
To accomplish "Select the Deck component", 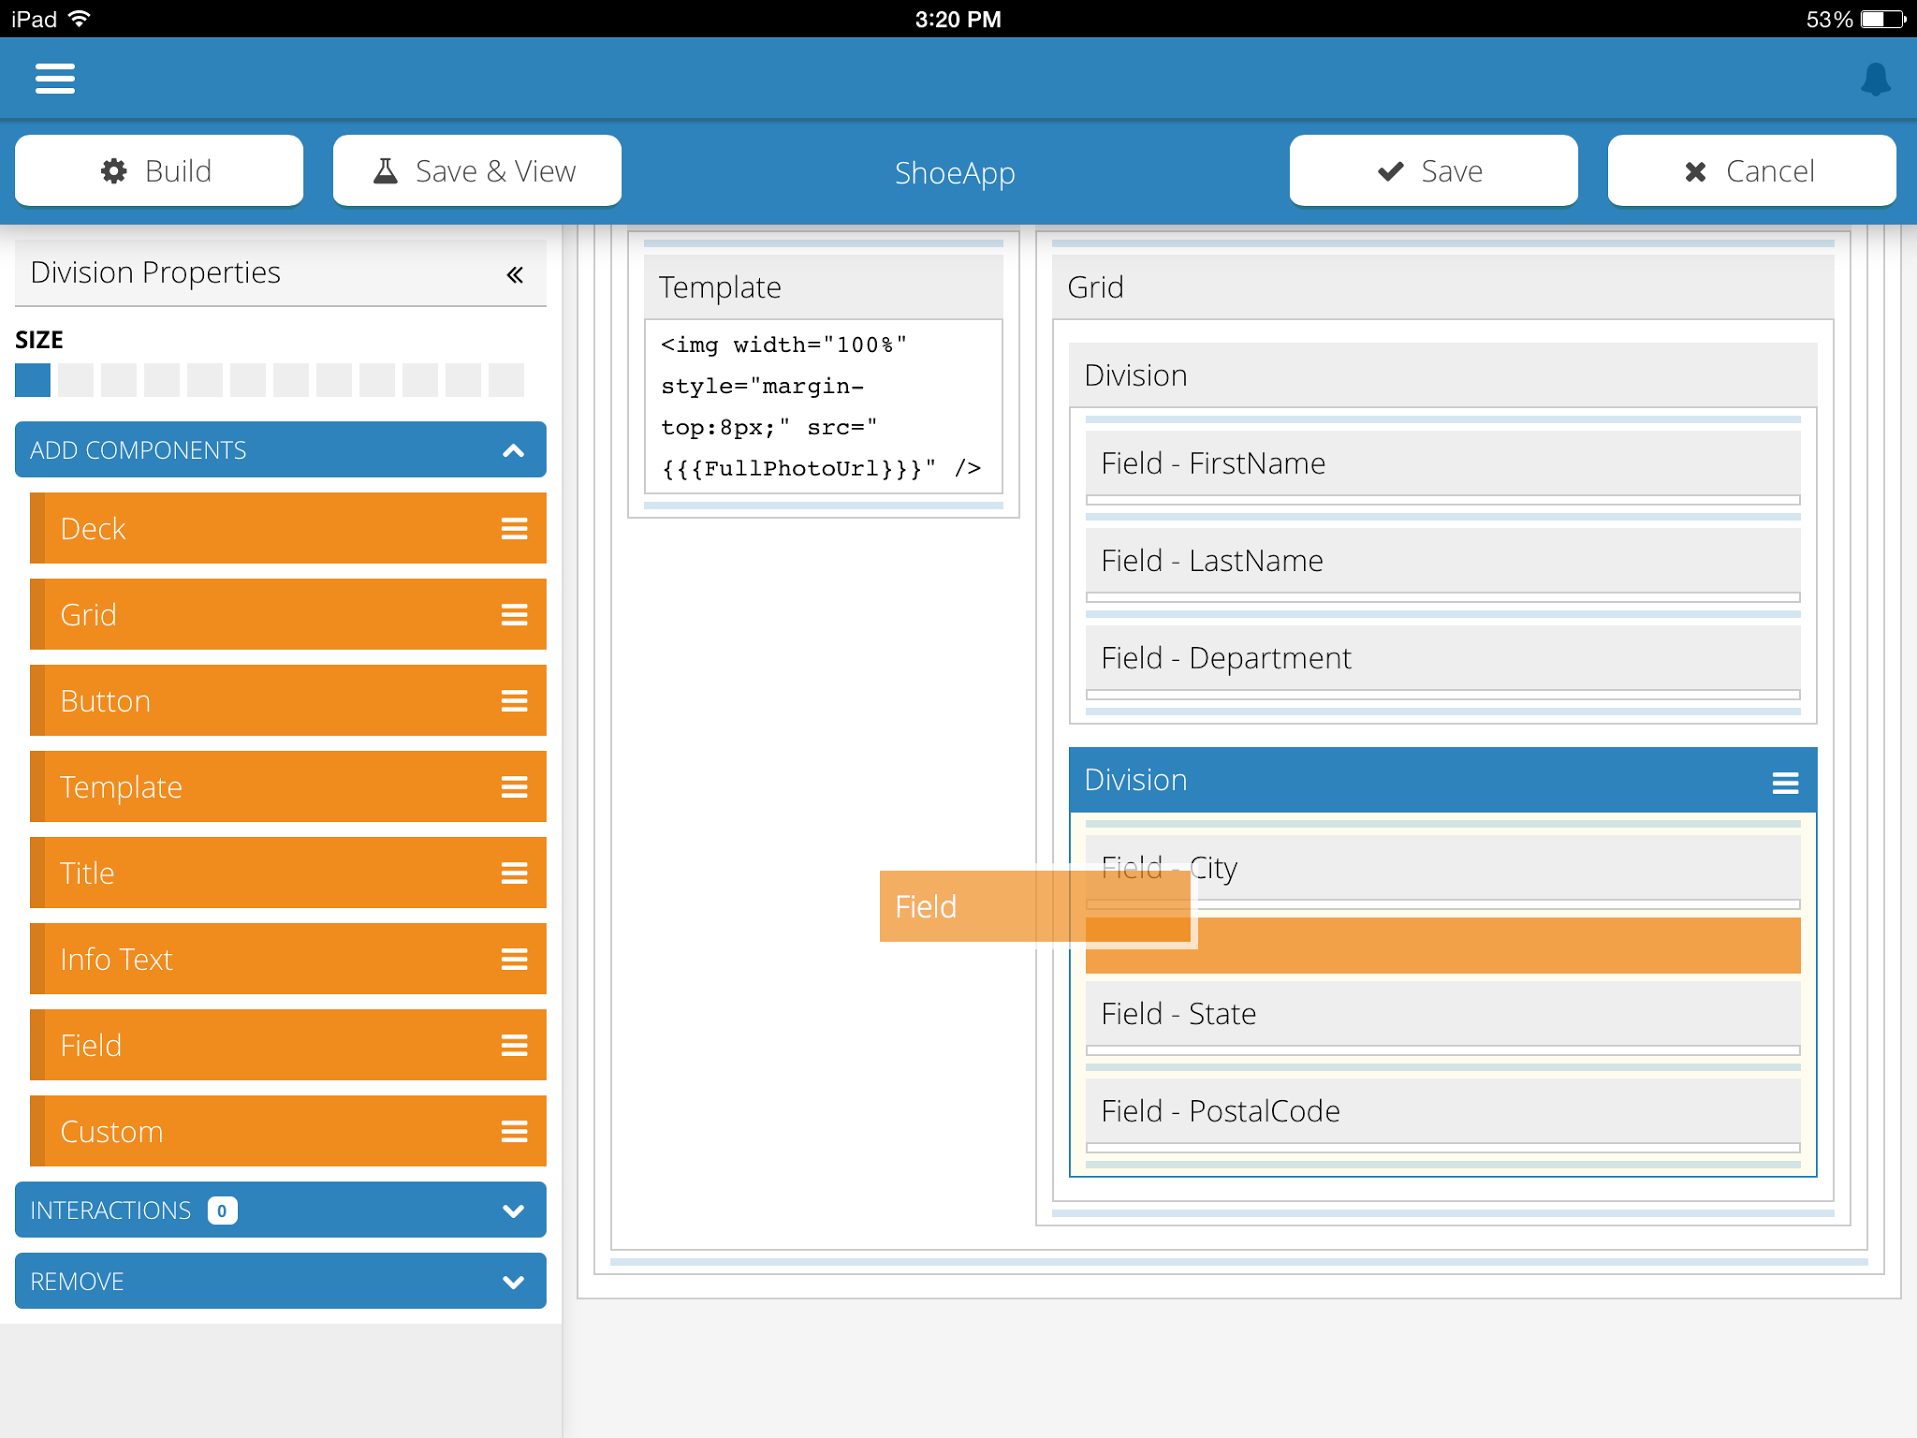I will coord(288,528).
